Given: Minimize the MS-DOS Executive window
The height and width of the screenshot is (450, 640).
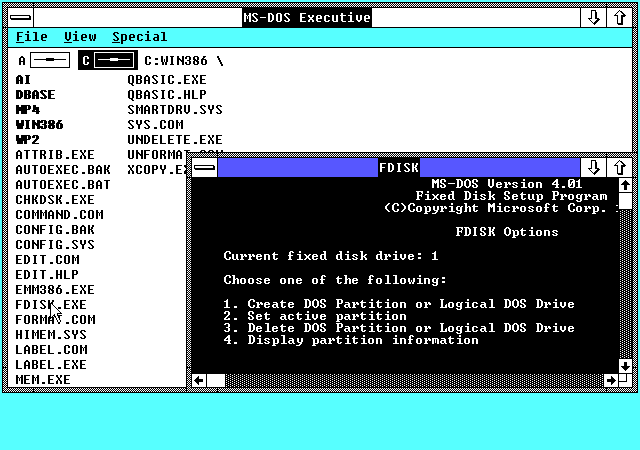Looking at the screenshot, I should tap(593, 18).
